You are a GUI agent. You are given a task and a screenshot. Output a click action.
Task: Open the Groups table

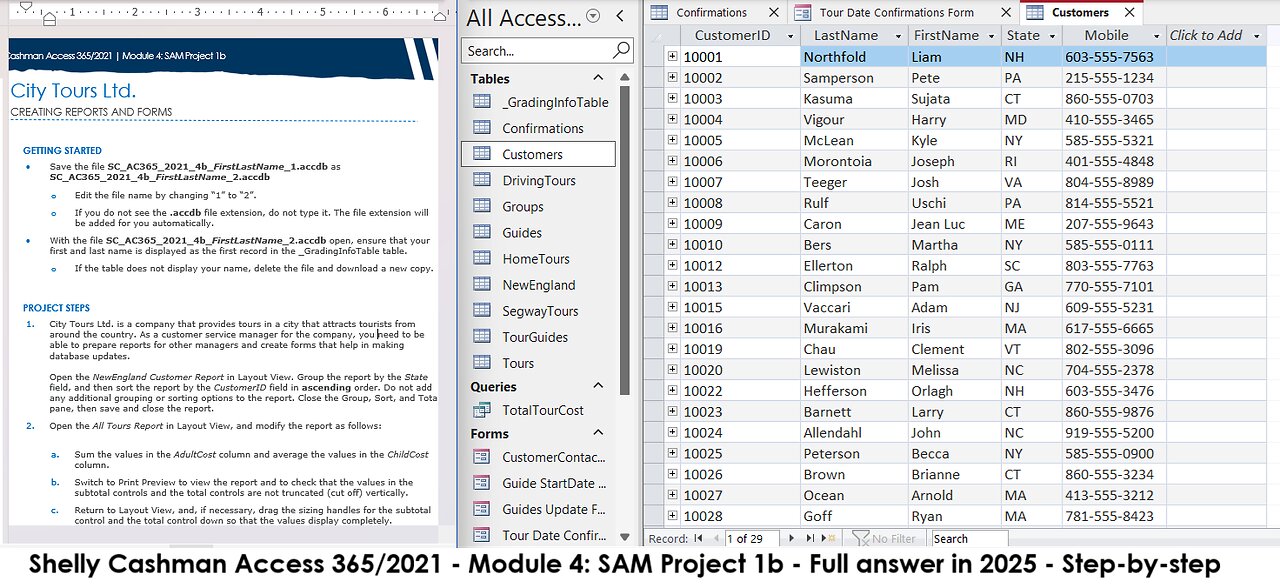[x=538, y=206]
